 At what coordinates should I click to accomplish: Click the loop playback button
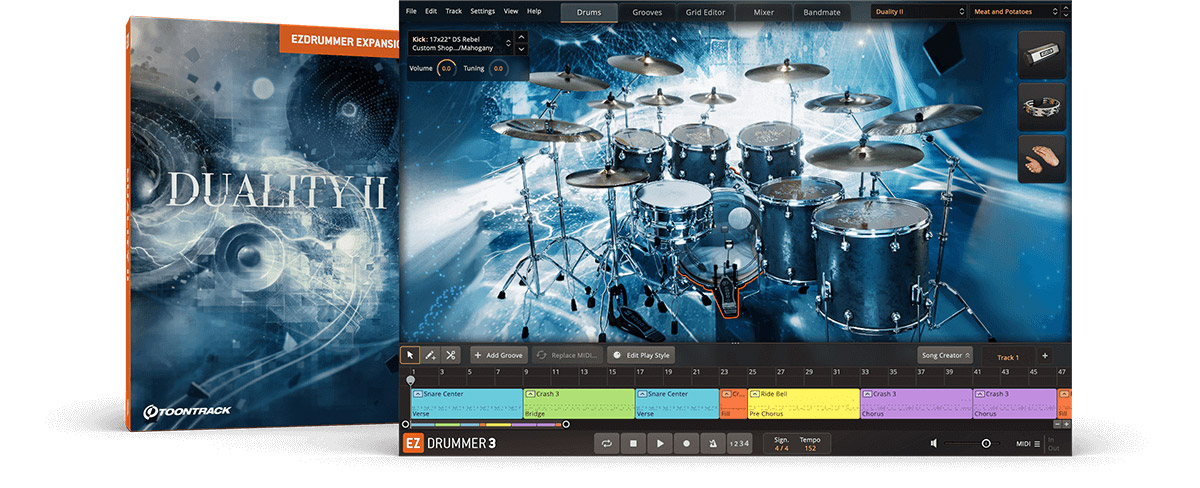coord(606,443)
